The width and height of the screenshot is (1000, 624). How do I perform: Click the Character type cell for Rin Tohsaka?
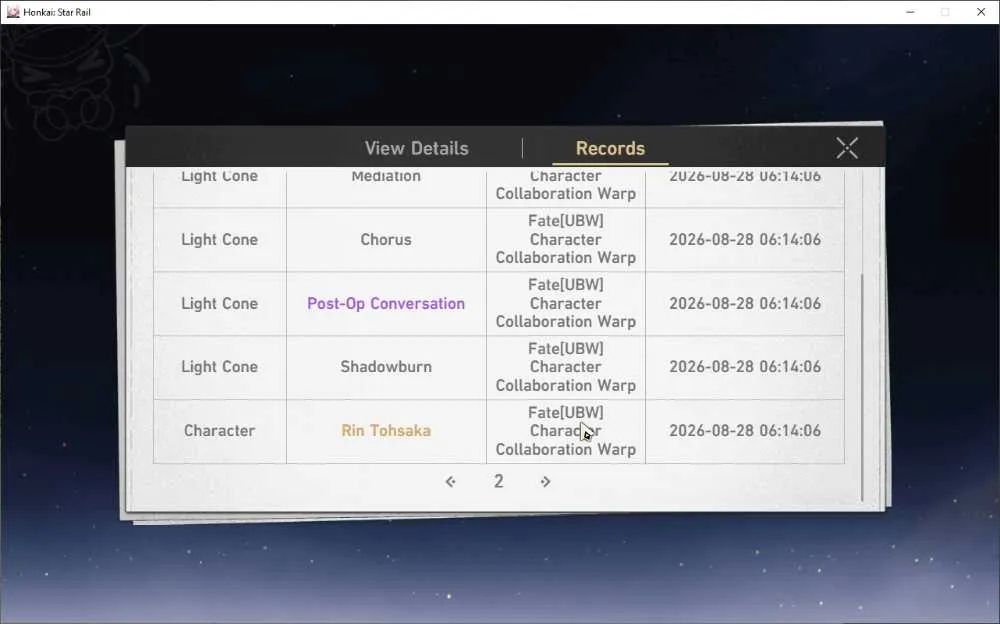pos(219,431)
